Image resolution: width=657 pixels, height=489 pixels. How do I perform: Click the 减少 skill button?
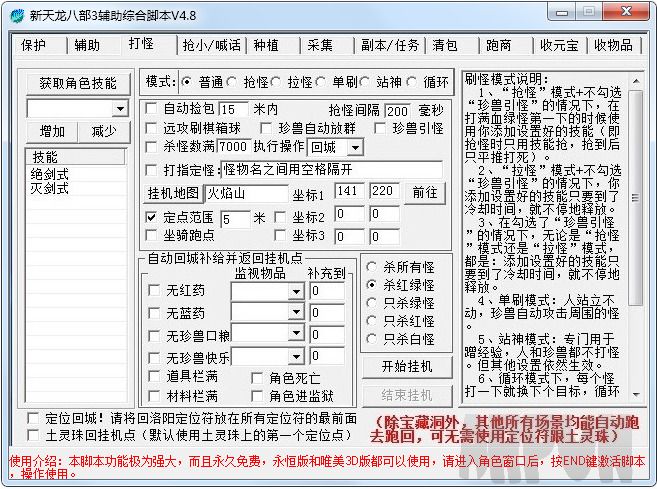coord(104,132)
